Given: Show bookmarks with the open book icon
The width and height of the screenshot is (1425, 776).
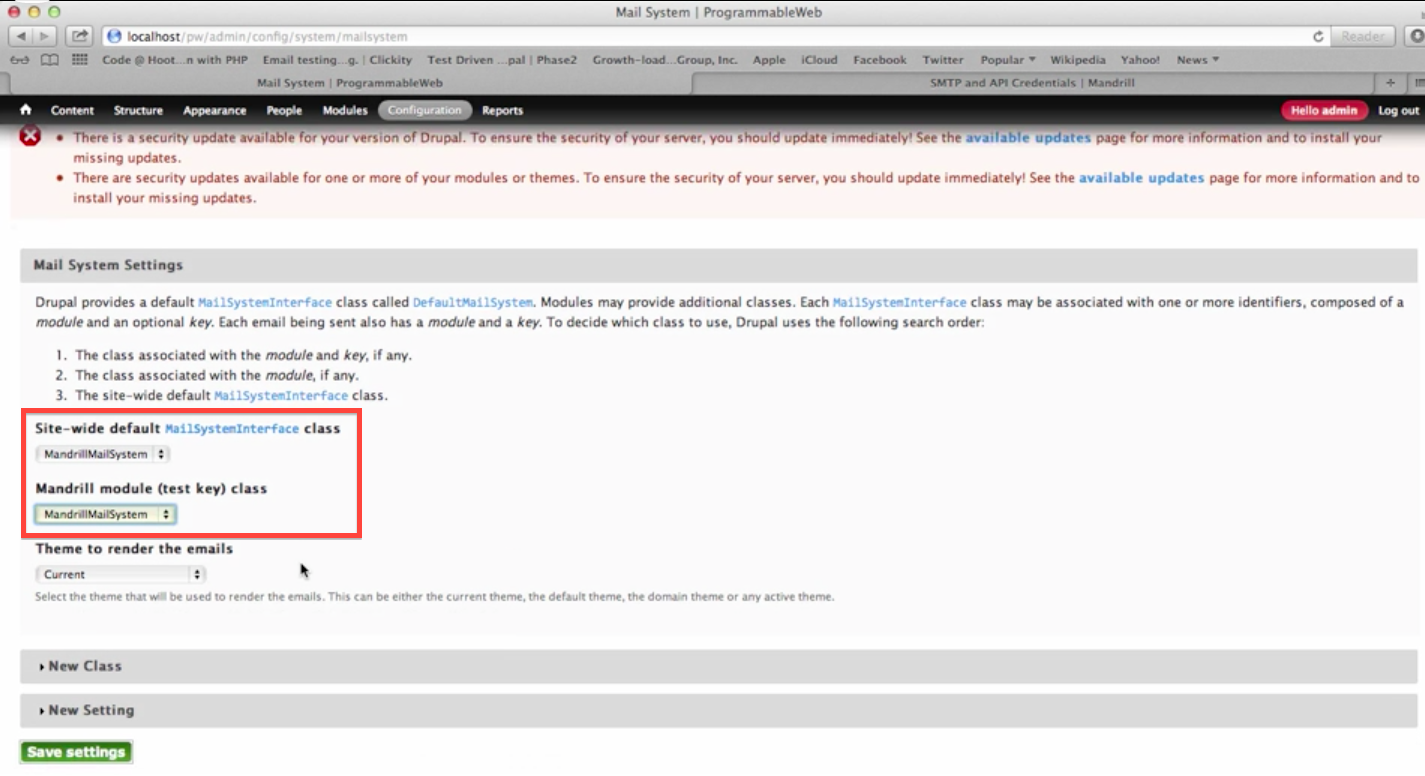Looking at the screenshot, I should 50,60.
